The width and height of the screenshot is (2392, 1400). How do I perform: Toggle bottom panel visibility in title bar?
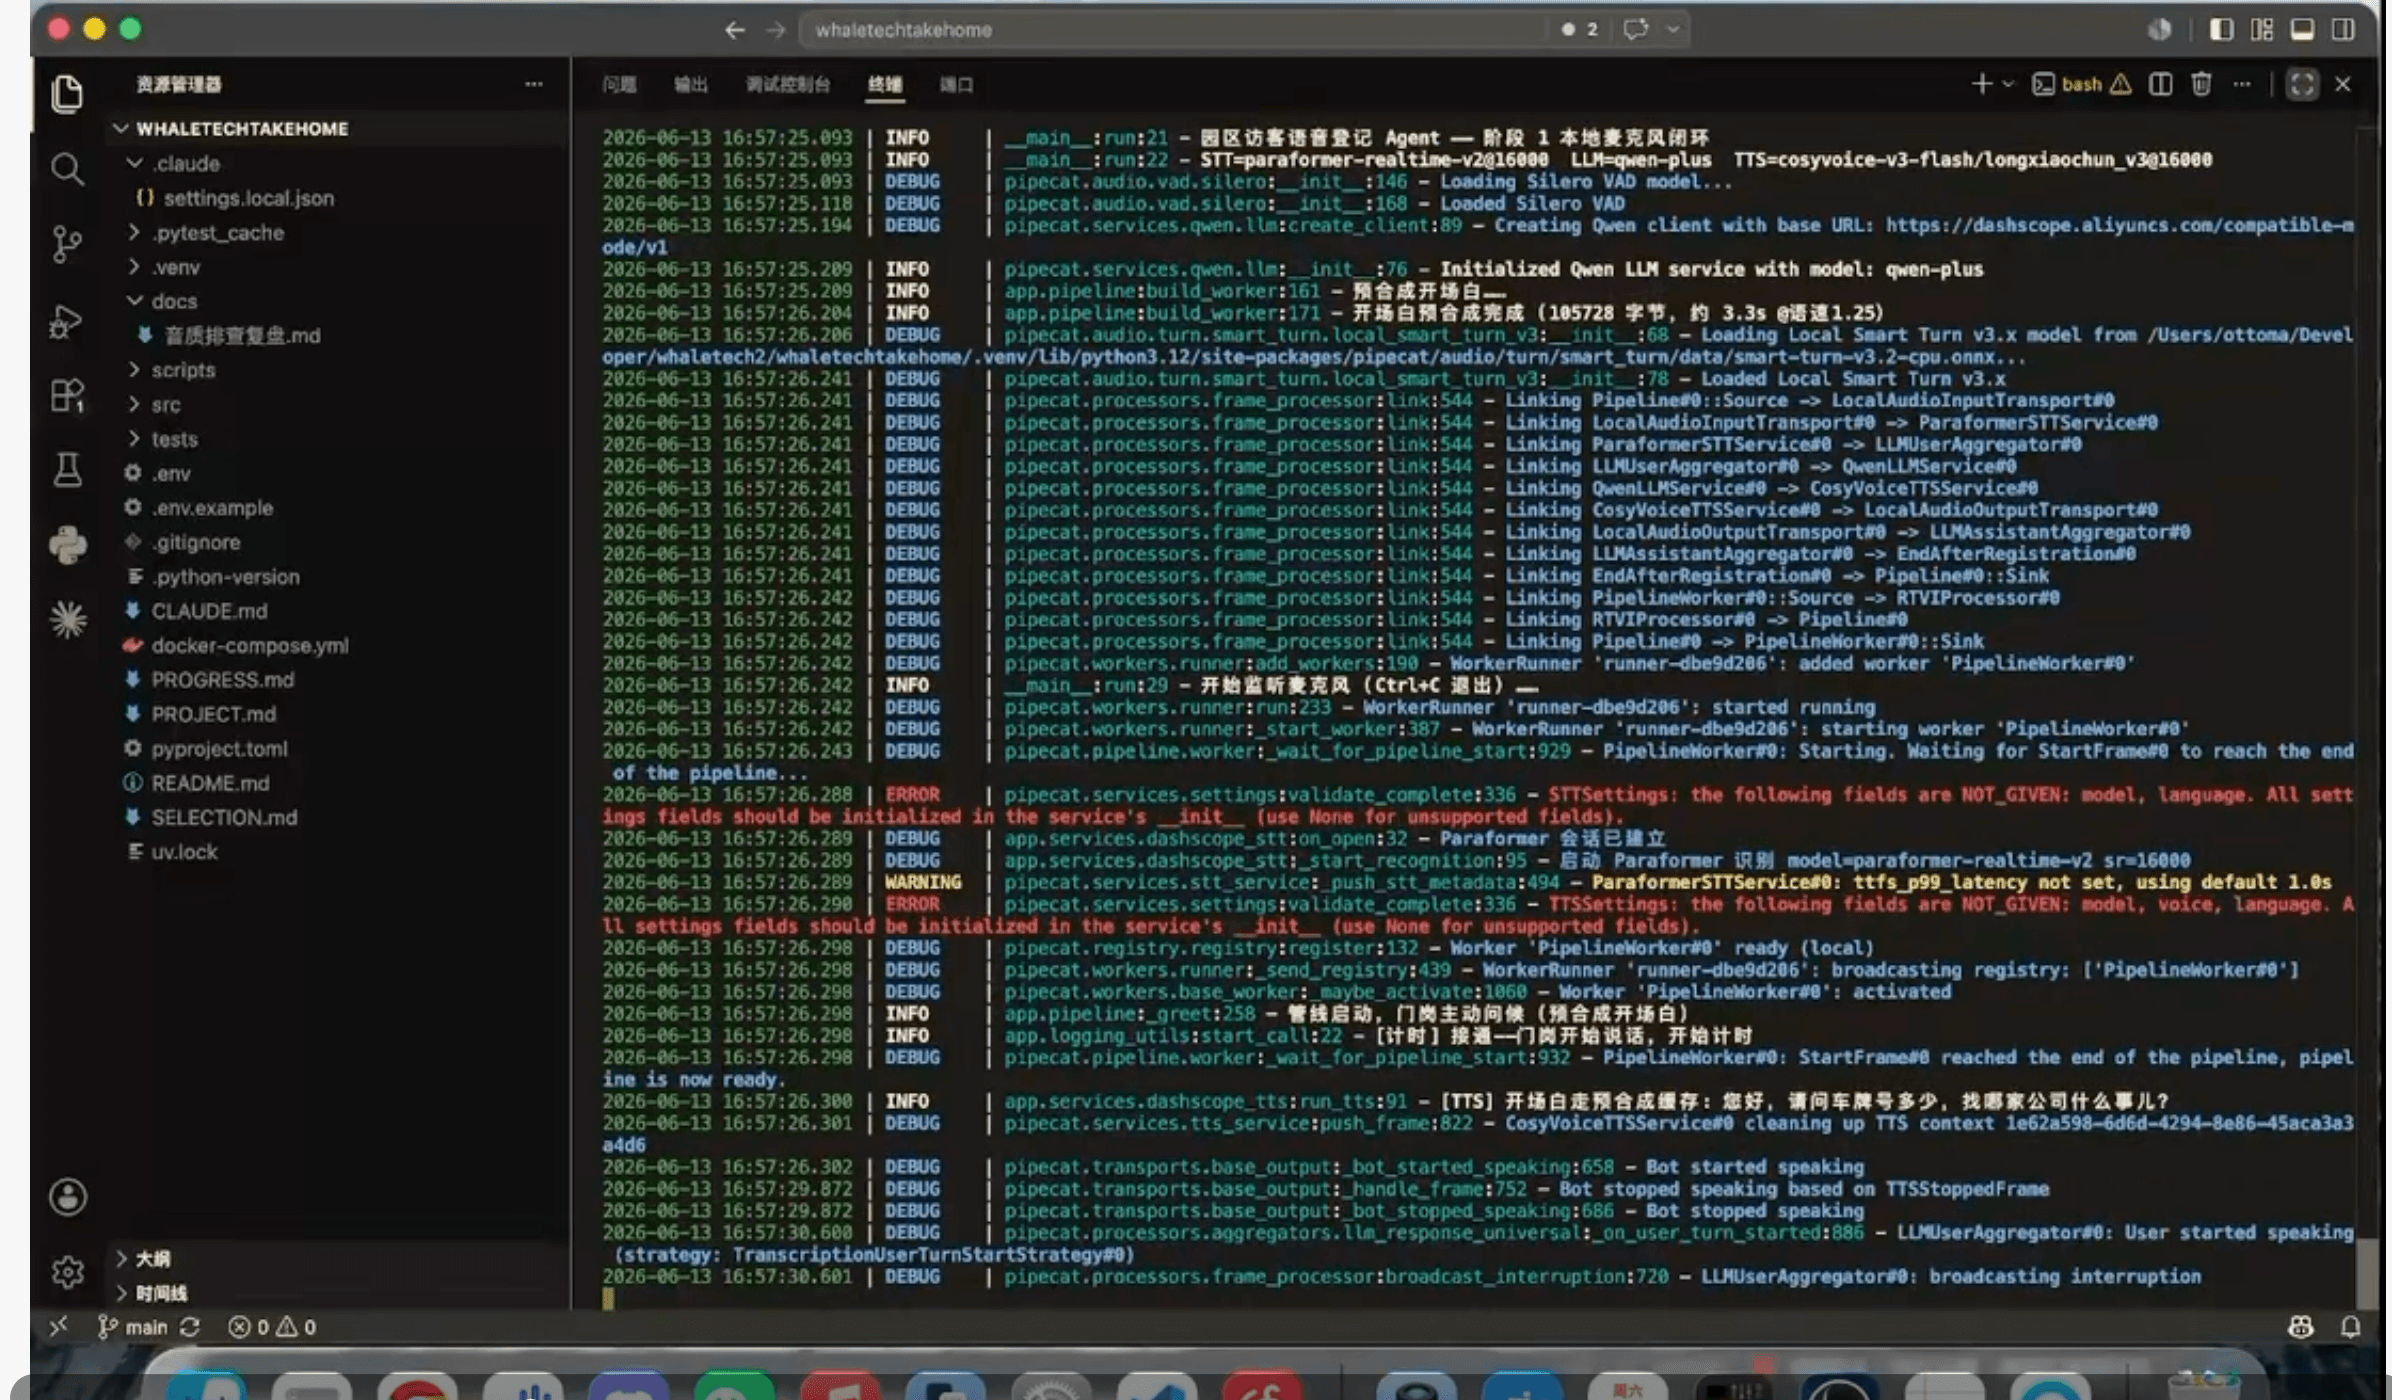pos(2302,29)
